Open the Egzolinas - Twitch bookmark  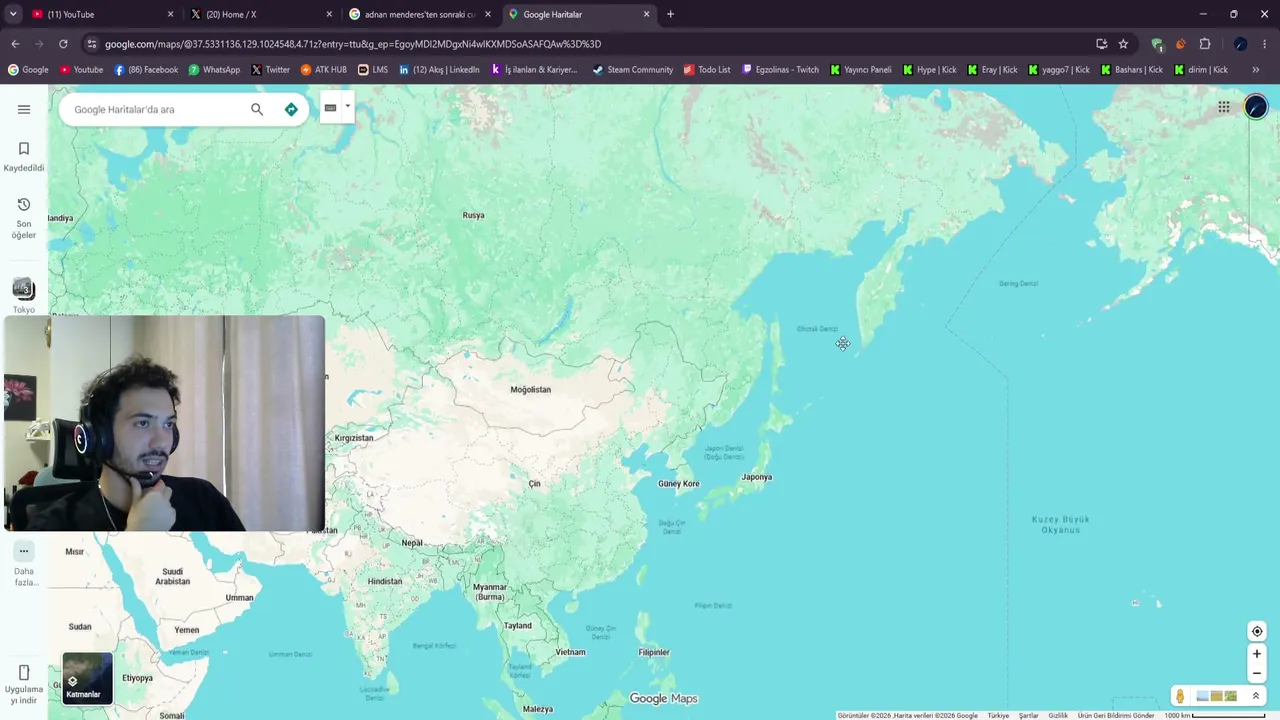780,70
